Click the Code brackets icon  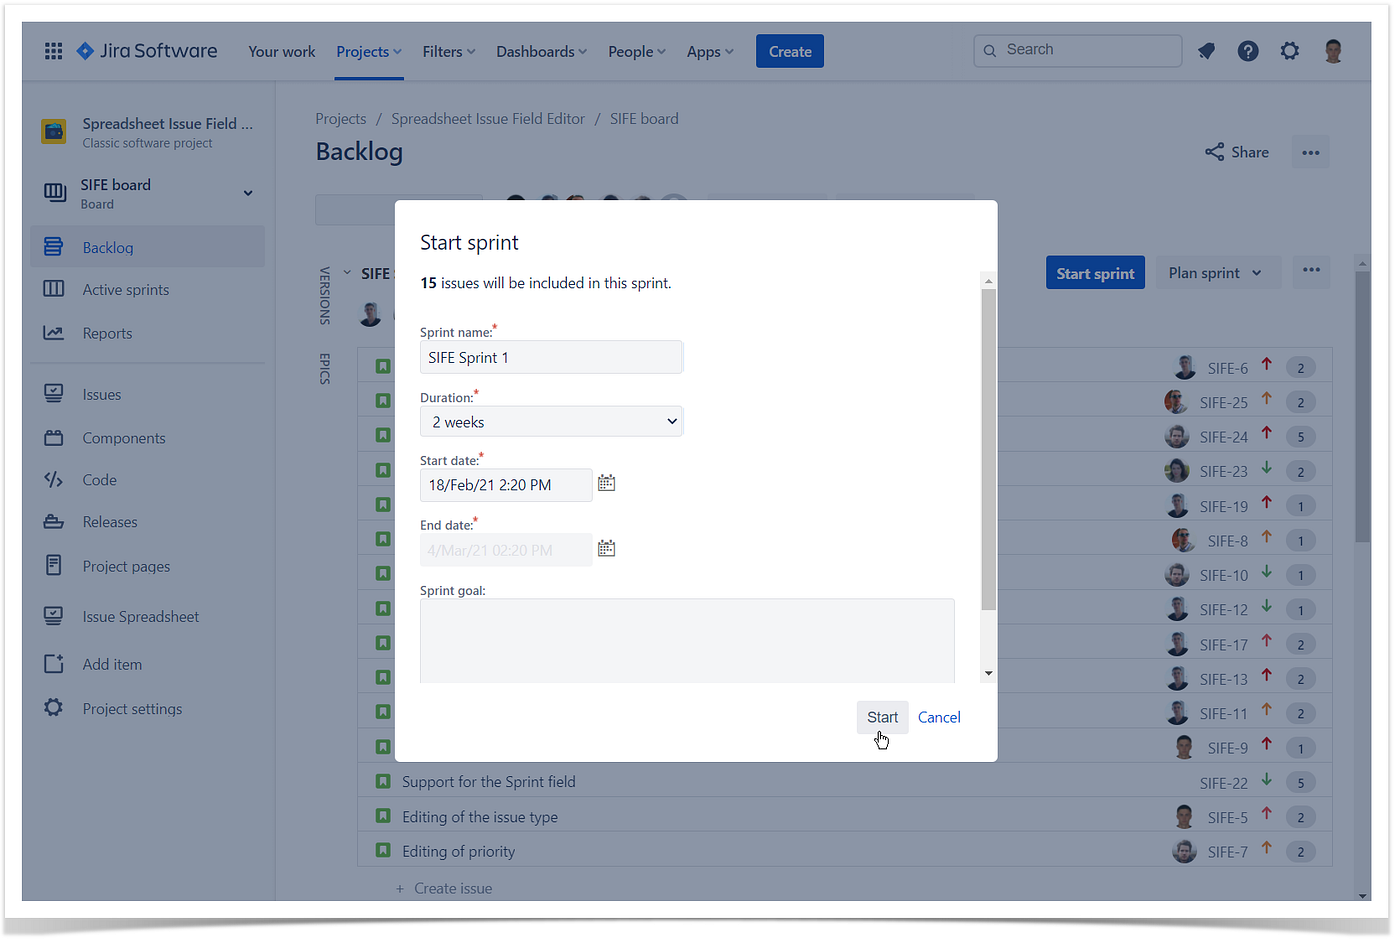54,480
